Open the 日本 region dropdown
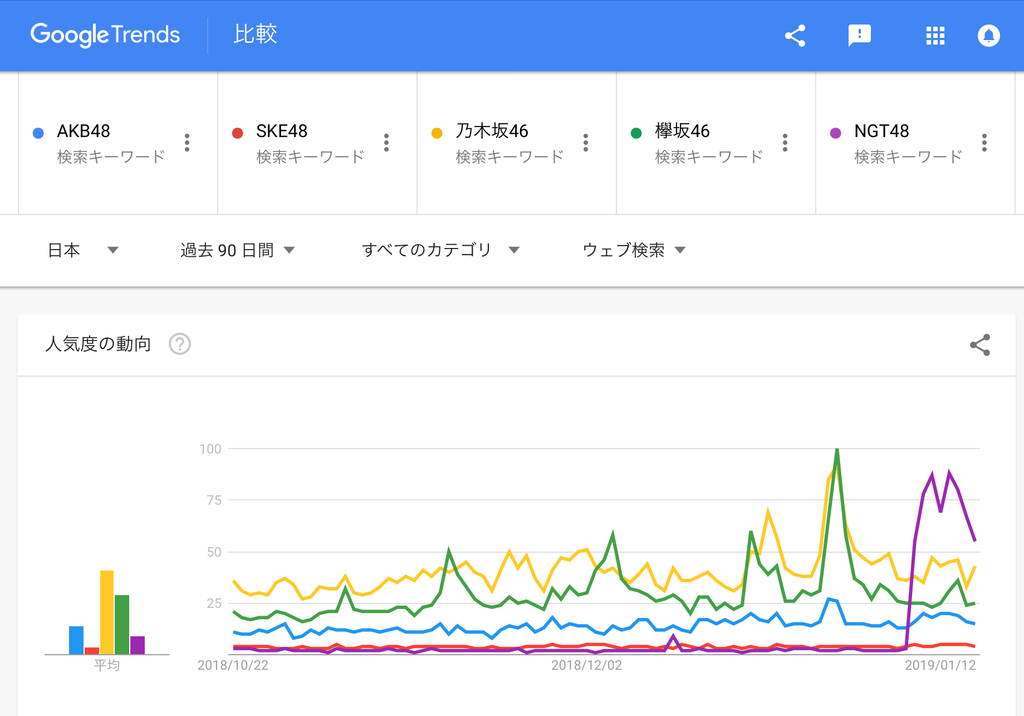Screen dimensions: 1024x716 [x=82, y=250]
